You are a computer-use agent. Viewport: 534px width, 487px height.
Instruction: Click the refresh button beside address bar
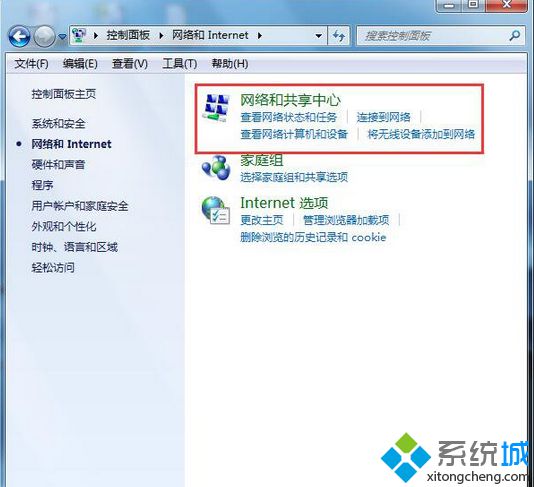point(339,35)
